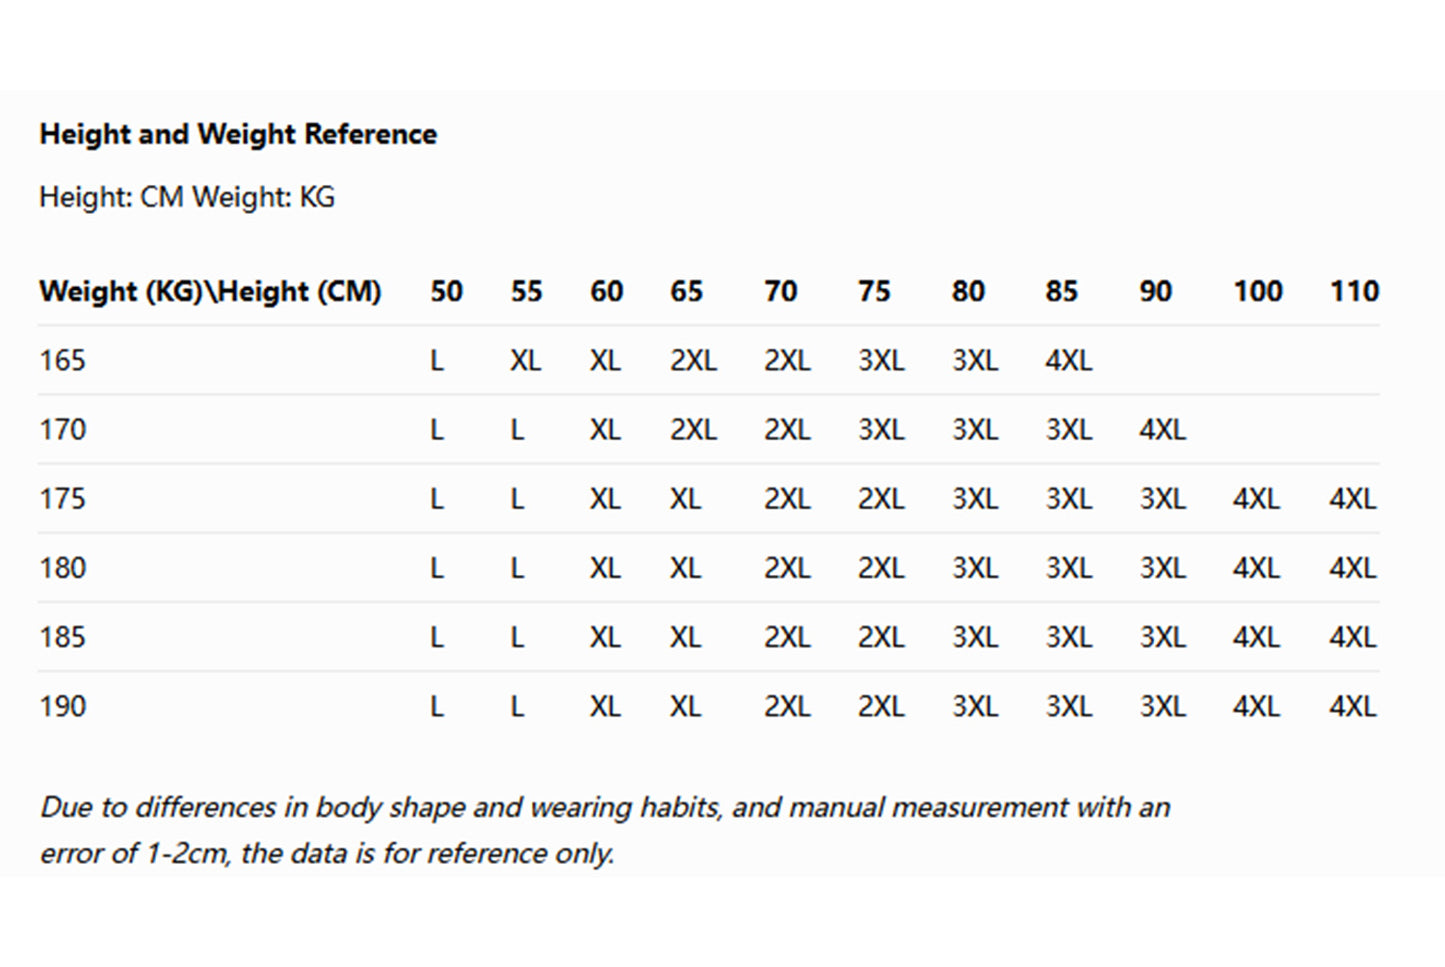Screen dimensions: 1445x967
Task: Select the XL cell in the 165 row, 55 column
Action: click(x=525, y=360)
